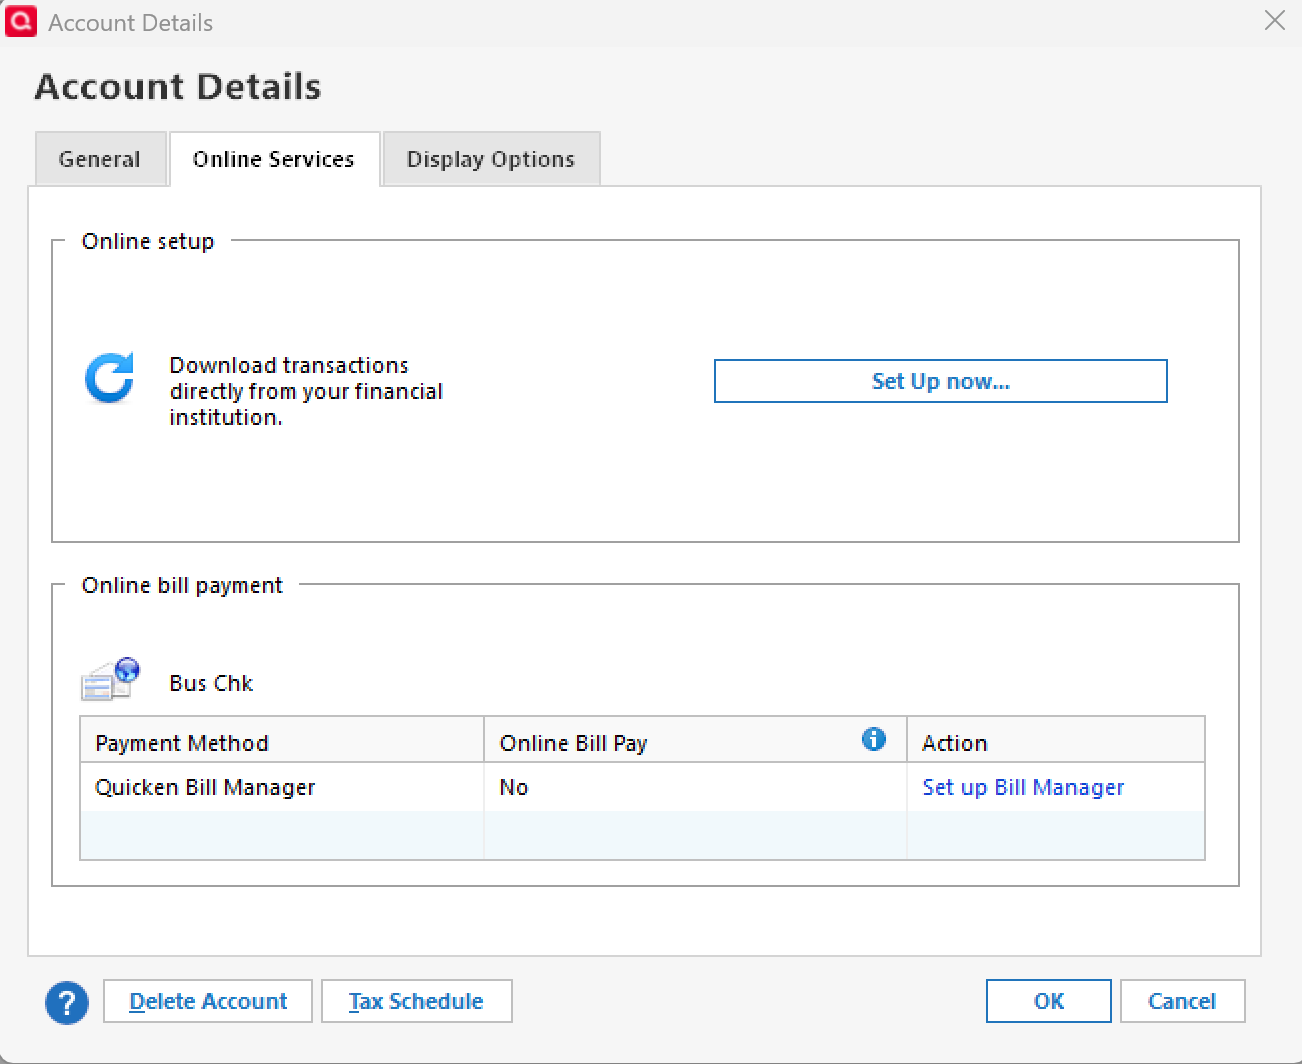Open the Tax Schedule button
The height and width of the screenshot is (1064, 1302).
point(416,1001)
